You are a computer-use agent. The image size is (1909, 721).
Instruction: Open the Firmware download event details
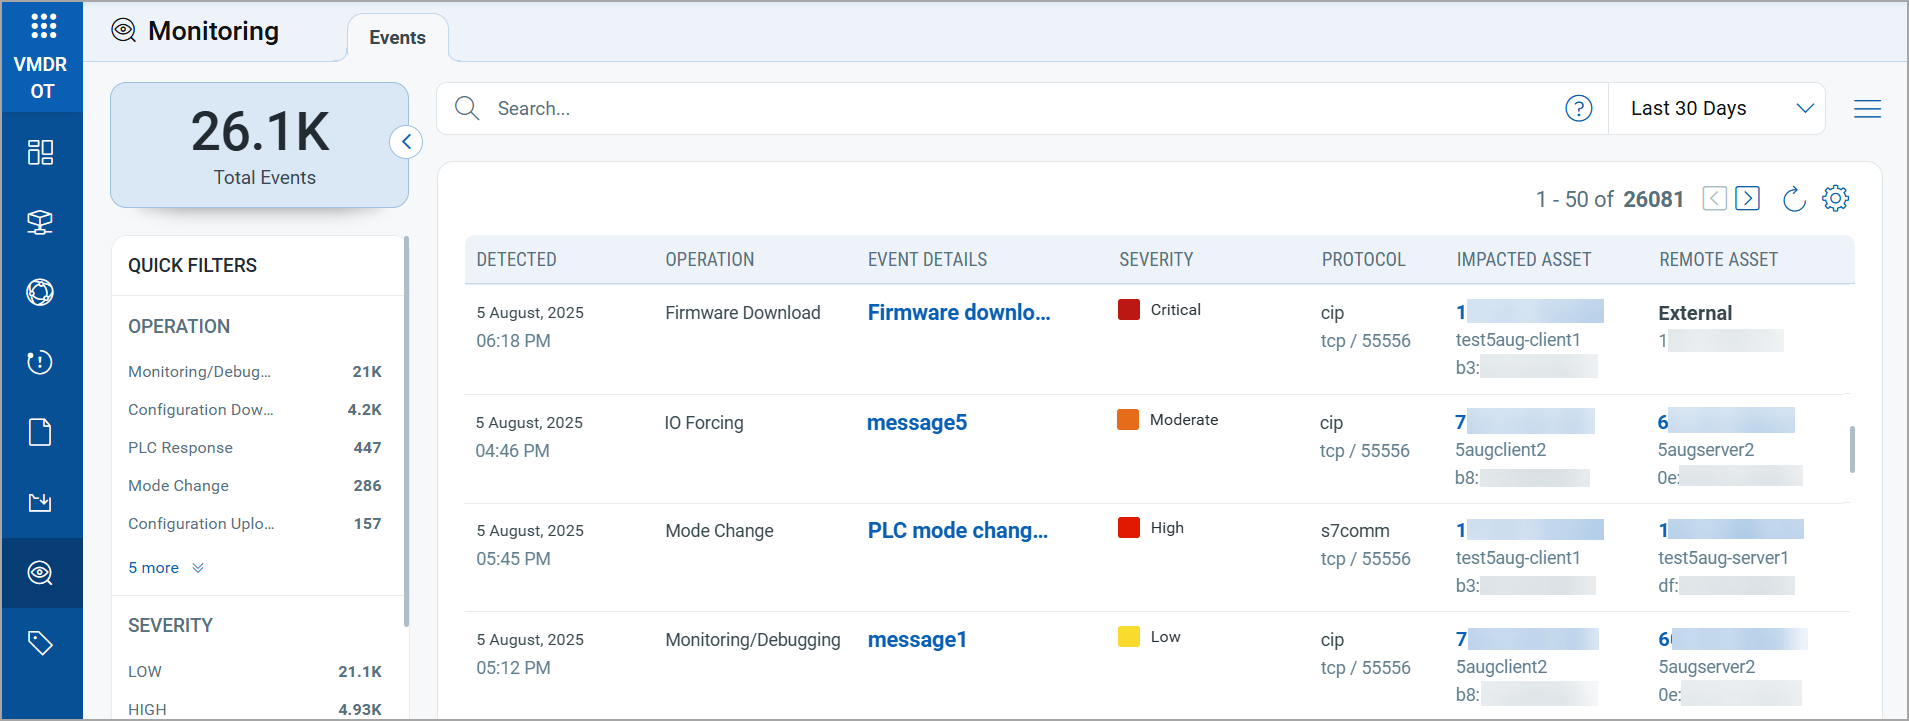pyautogui.click(x=958, y=313)
